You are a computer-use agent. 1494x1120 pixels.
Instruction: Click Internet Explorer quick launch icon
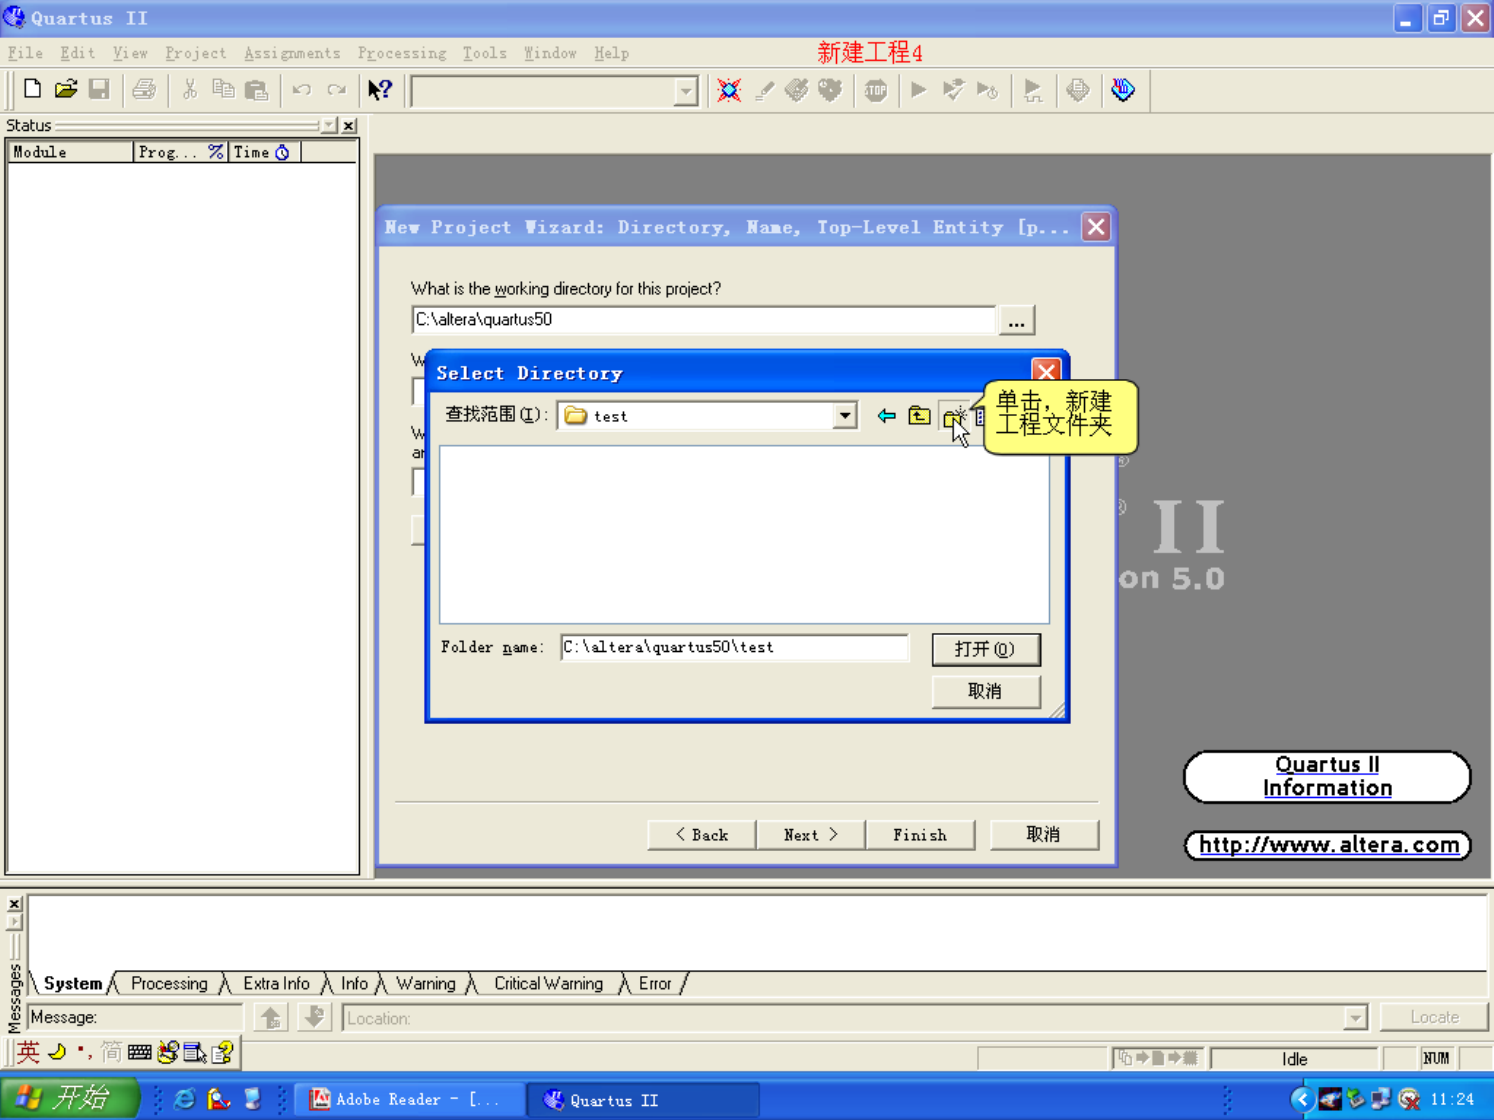pyautogui.click(x=185, y=1099)
